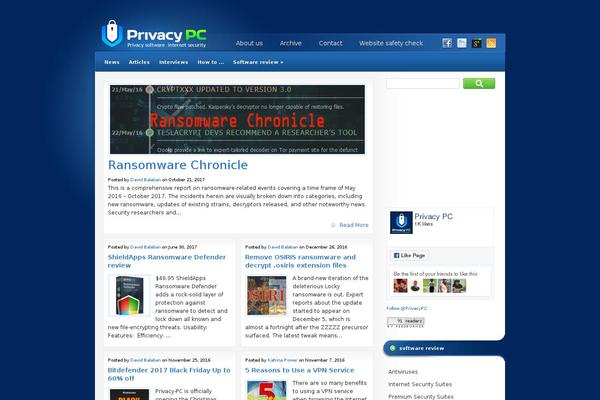The height and width of the screenshot is (400, 600).
Task: Open the Internet Security Suites category
Action: [420, 384]
